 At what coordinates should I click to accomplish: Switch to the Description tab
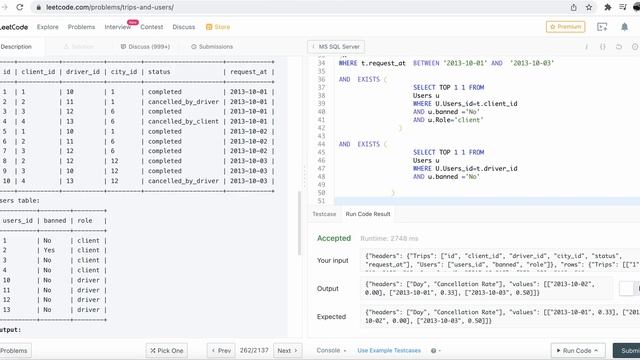click(16, 47)
